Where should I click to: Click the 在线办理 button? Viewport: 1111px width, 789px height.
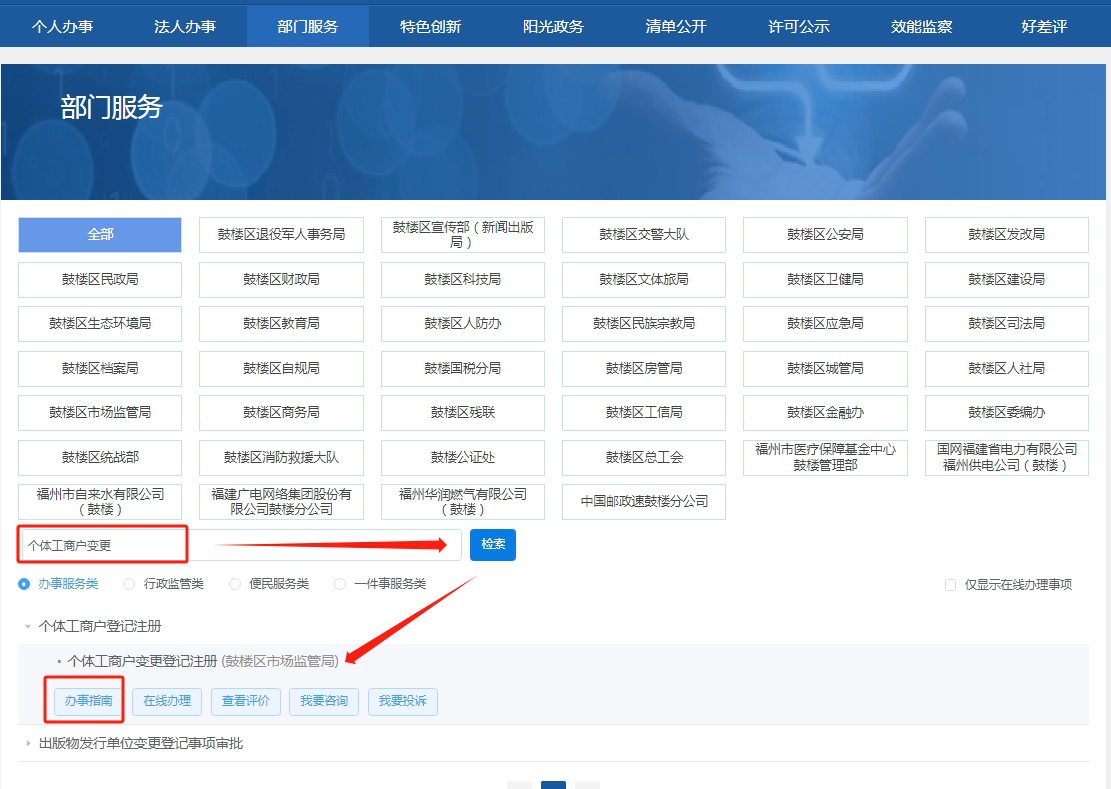click(167, 701)
